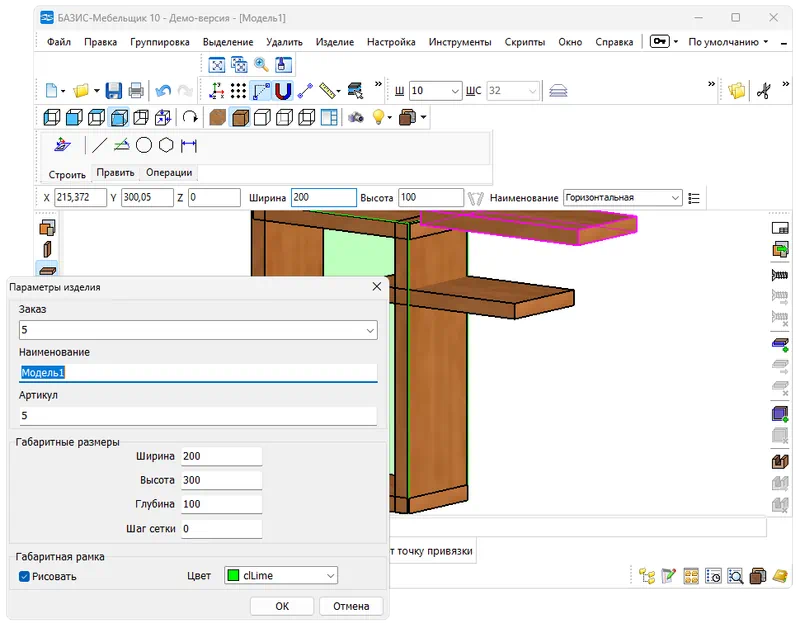The width and height of the screenshot is (800, 628).
Task: Select the dimension tool icon
Action: 189,145
